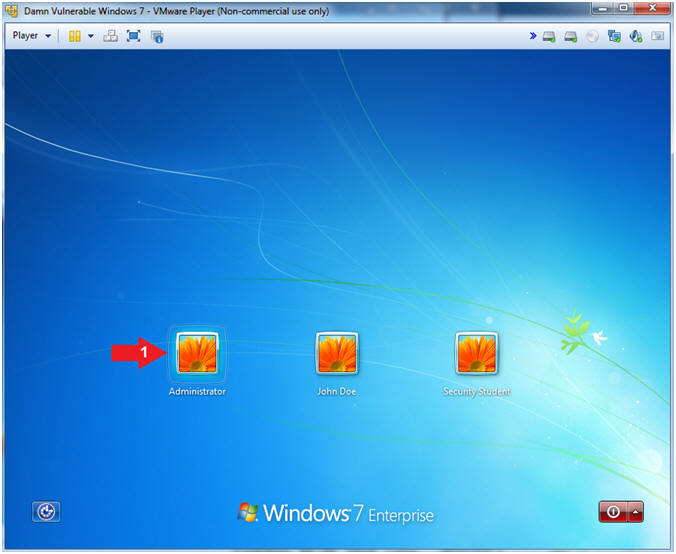Open shutdown options arrow menu
The image size is (676, 554).
coord(636,512)
